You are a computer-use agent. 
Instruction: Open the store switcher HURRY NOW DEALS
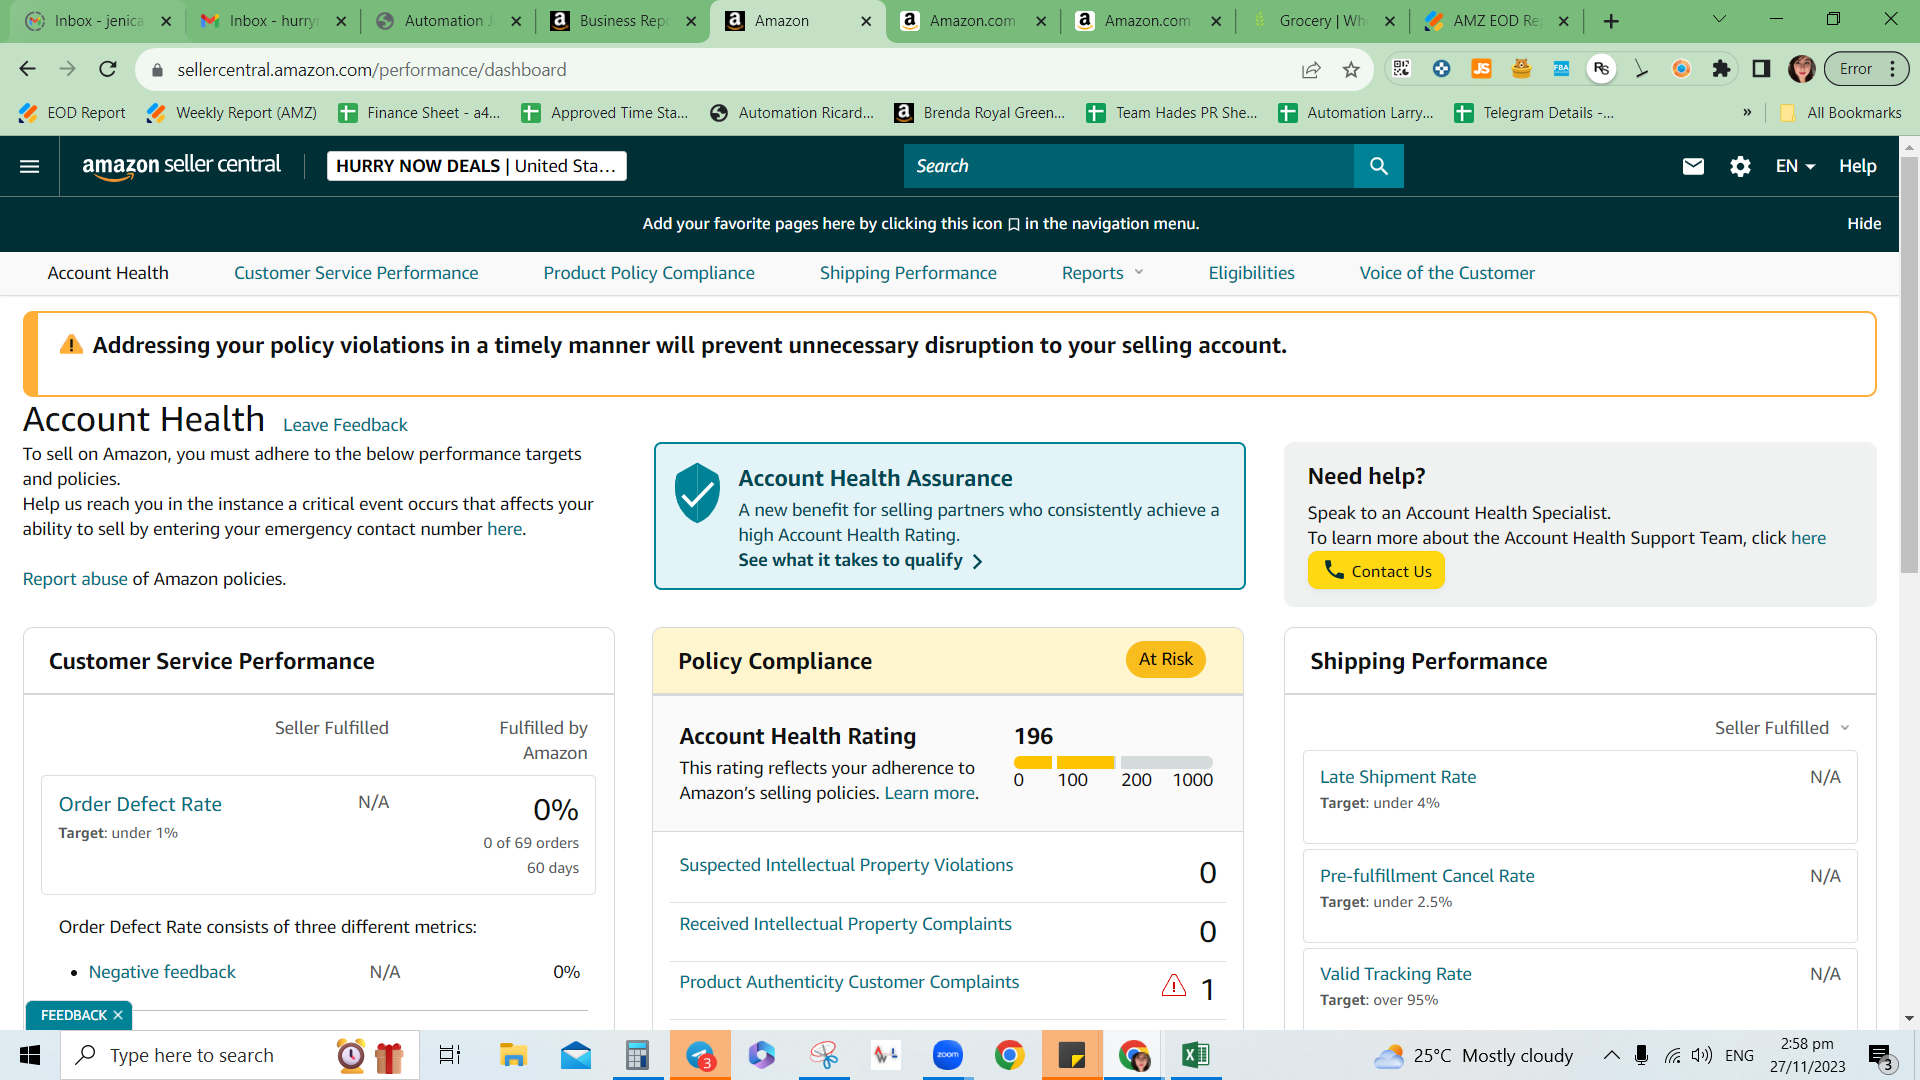click(477, 166)
